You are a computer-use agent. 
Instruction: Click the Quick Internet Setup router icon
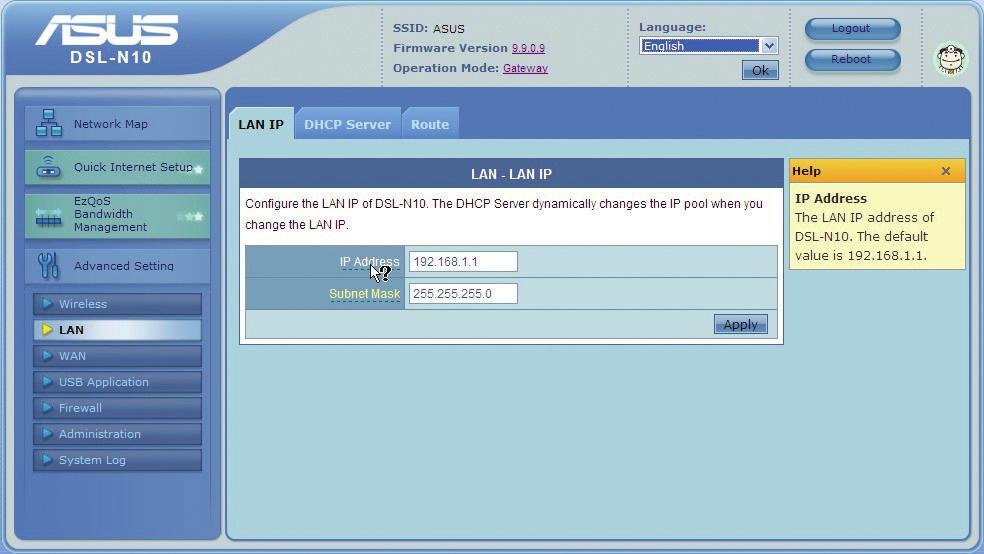coord(49,167)
